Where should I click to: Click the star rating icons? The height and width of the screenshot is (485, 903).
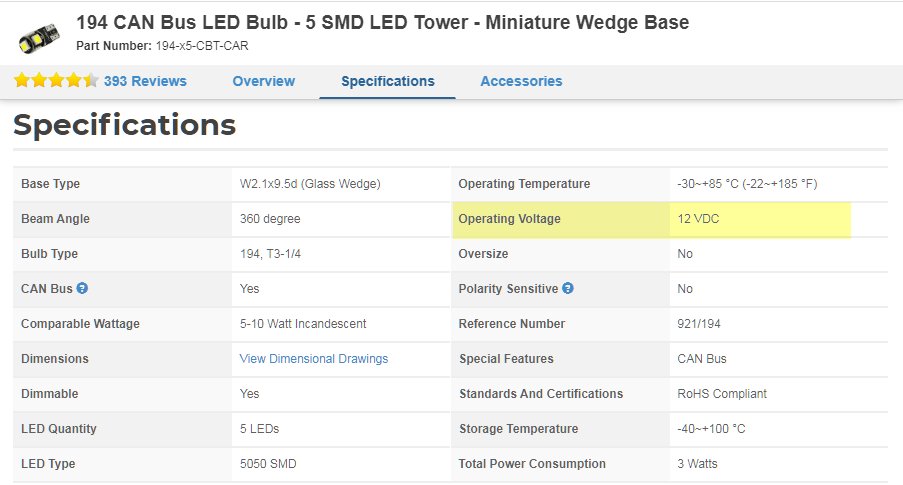[56, 80]
